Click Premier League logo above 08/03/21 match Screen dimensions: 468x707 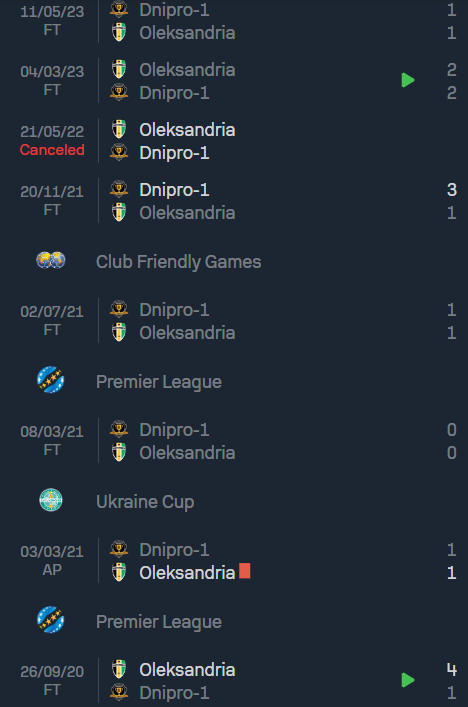point(50,380)
